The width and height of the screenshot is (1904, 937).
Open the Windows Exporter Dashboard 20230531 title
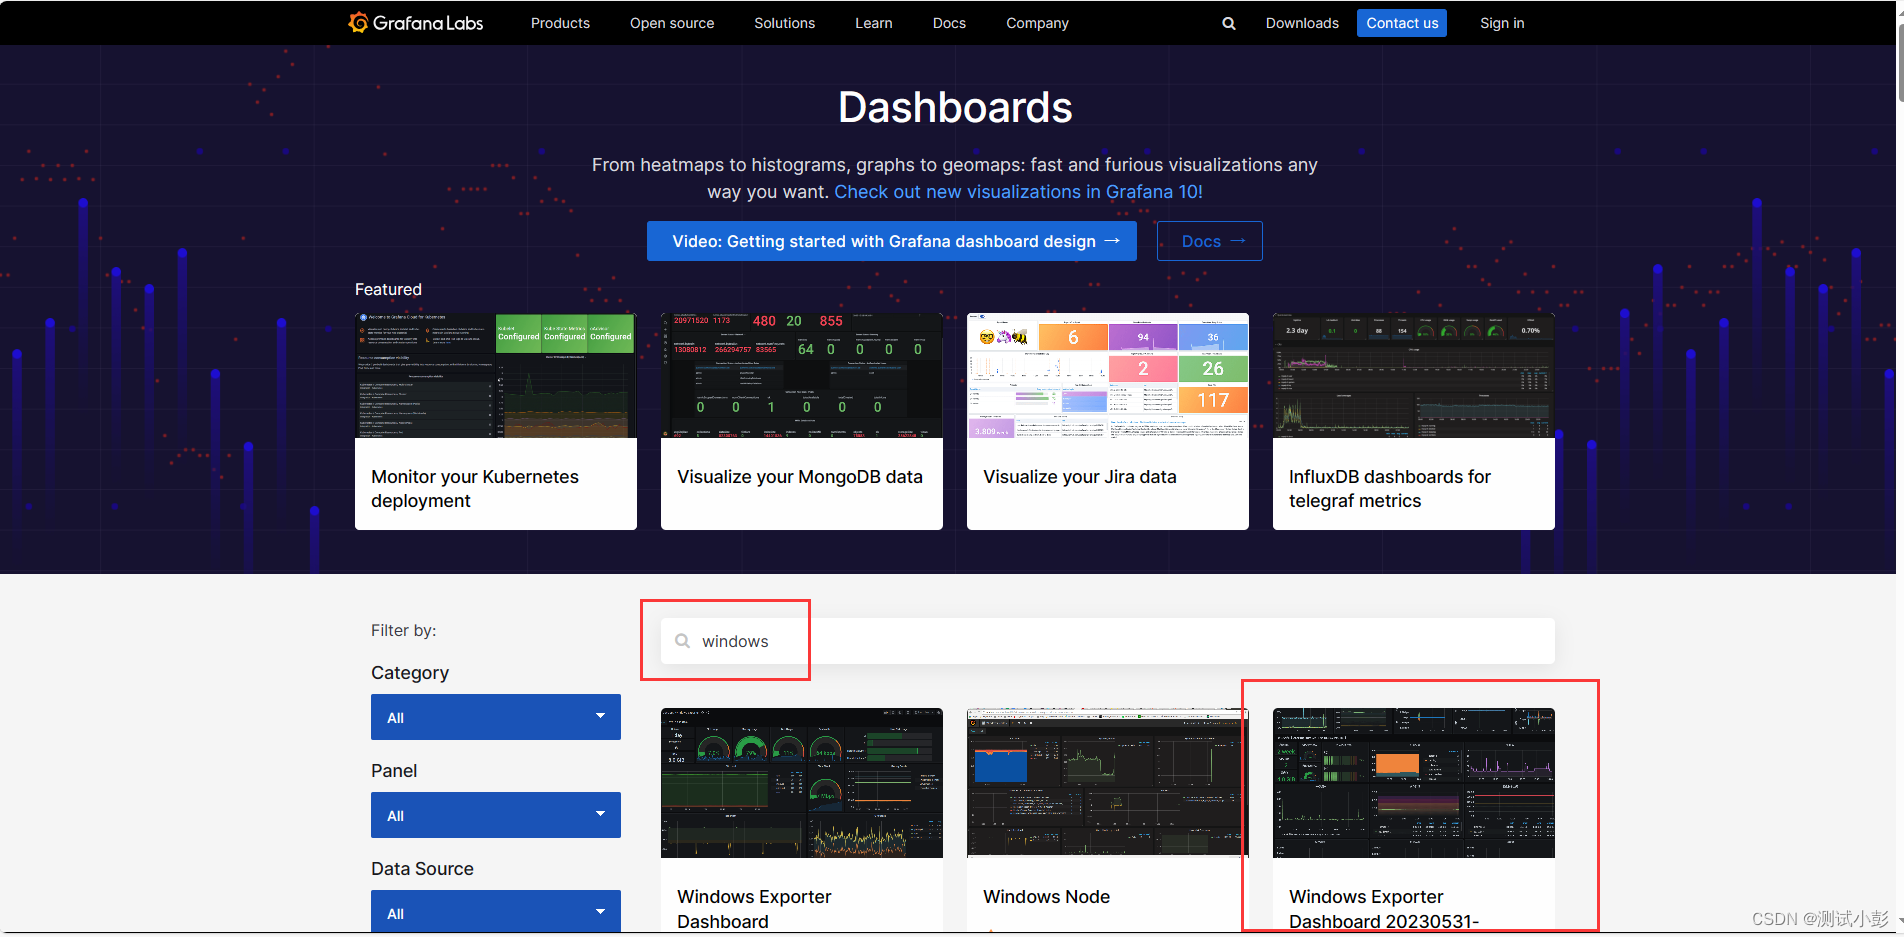click(1384, 909)
